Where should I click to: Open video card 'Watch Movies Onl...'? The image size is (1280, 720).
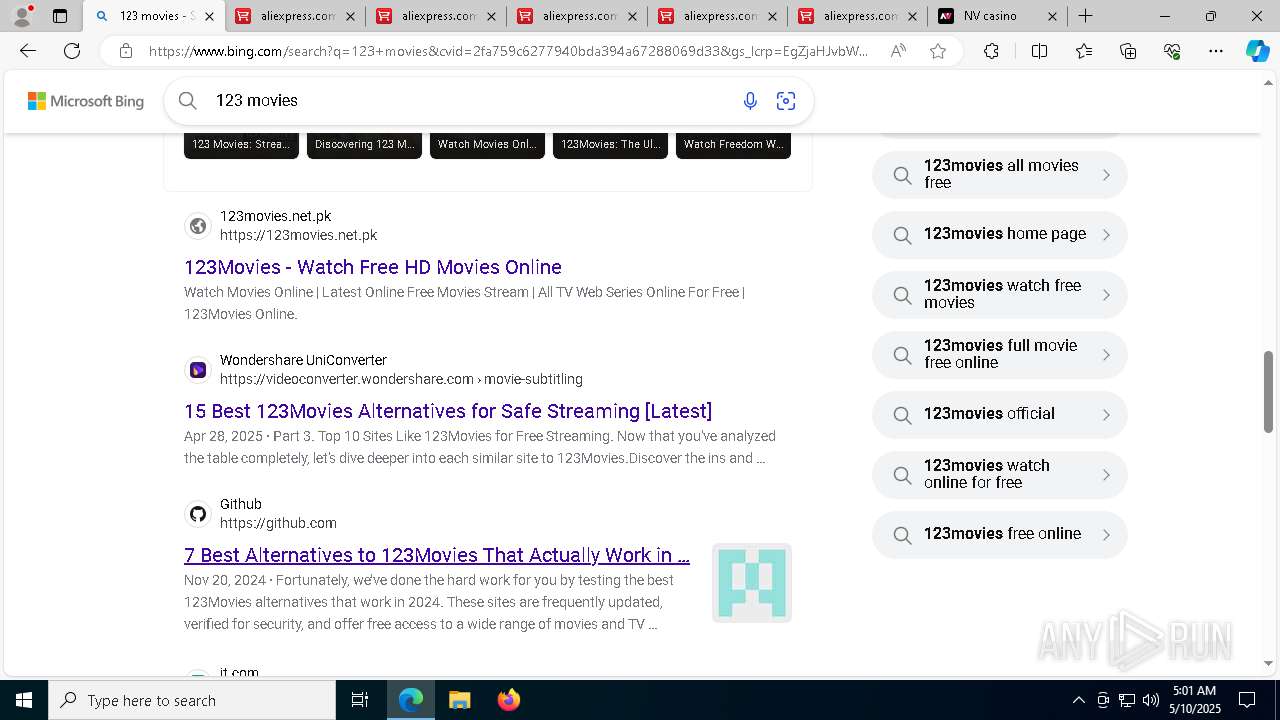coord(487,145)
